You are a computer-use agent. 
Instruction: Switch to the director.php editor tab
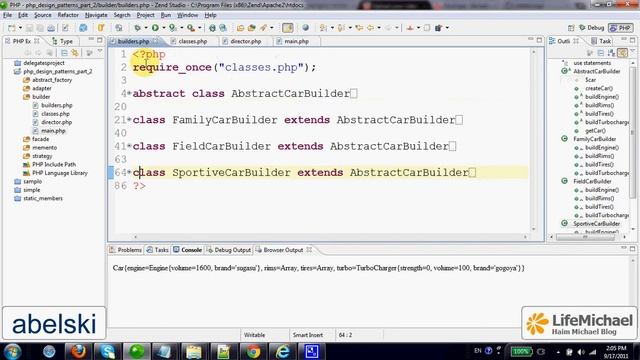pos(242,41)
